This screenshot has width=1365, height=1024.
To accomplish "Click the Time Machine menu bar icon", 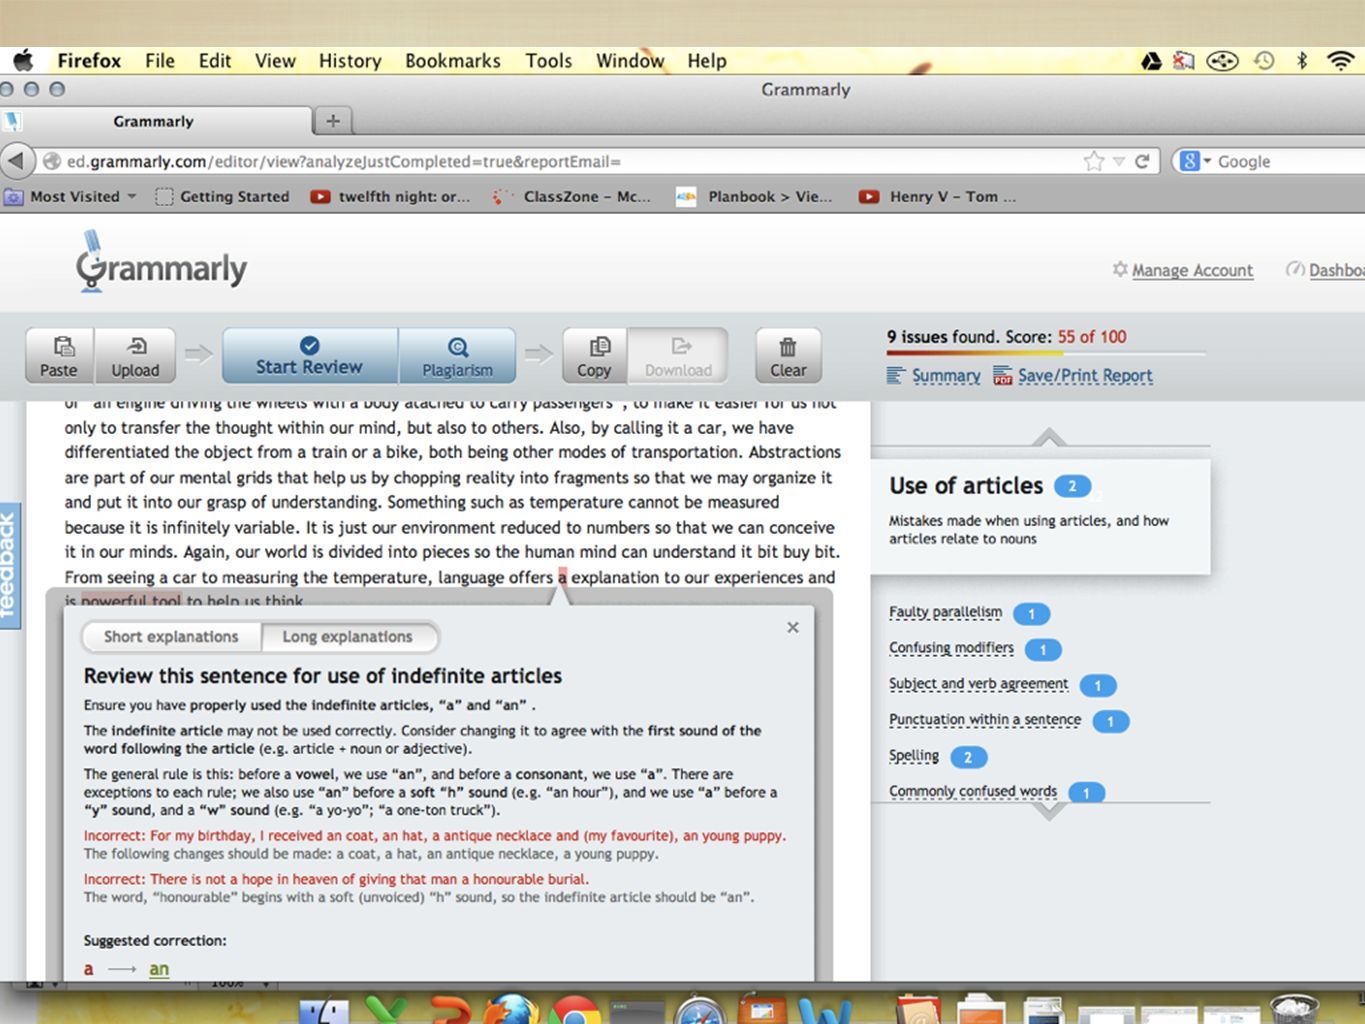I will pos(1264,61).
